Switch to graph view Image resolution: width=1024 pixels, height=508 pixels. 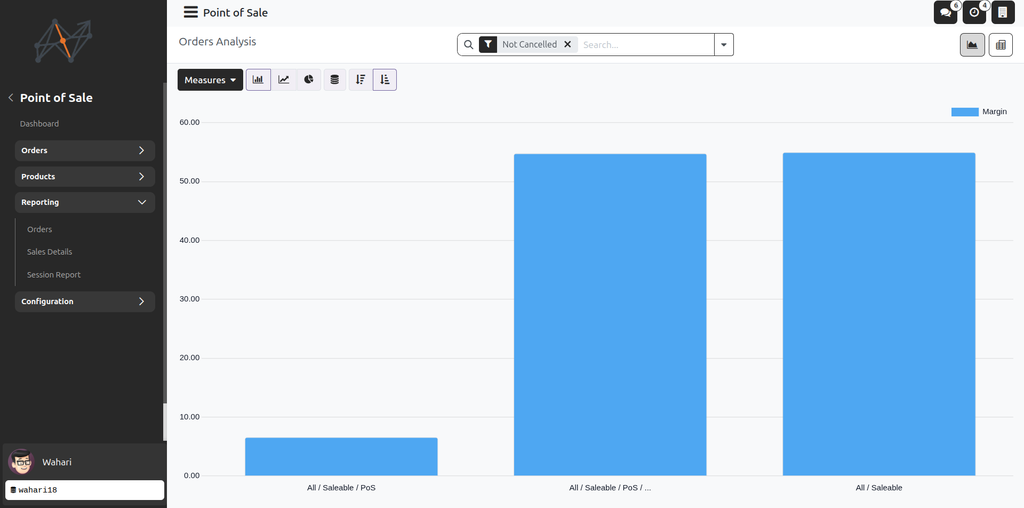click(972, 45)
